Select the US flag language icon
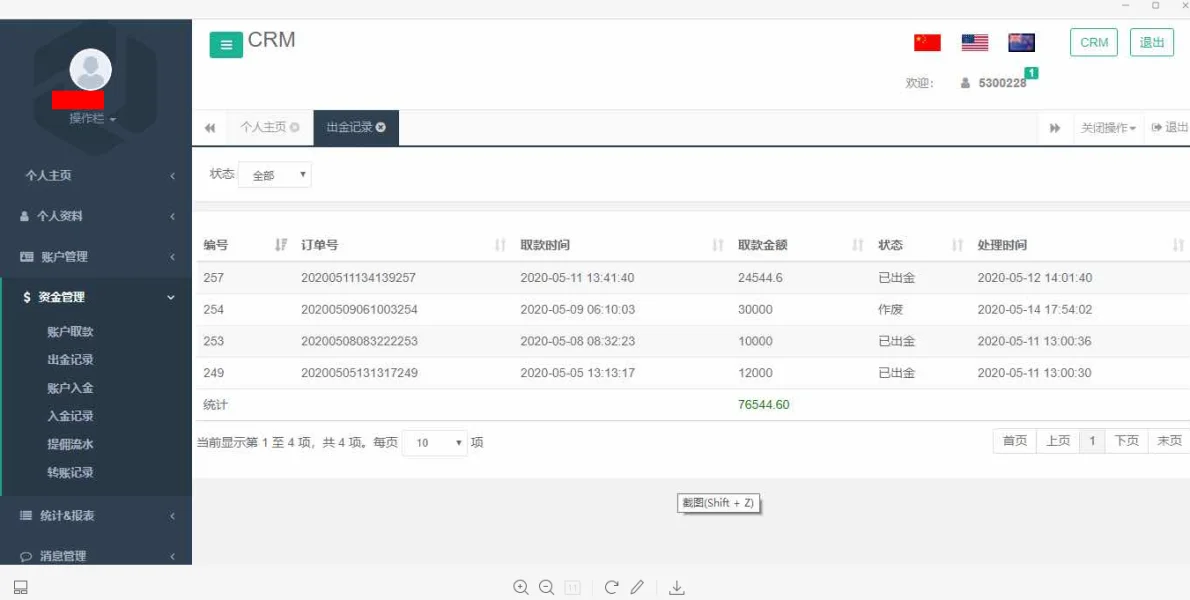This screenshot has width=1190, height=600. click(974, 43)
